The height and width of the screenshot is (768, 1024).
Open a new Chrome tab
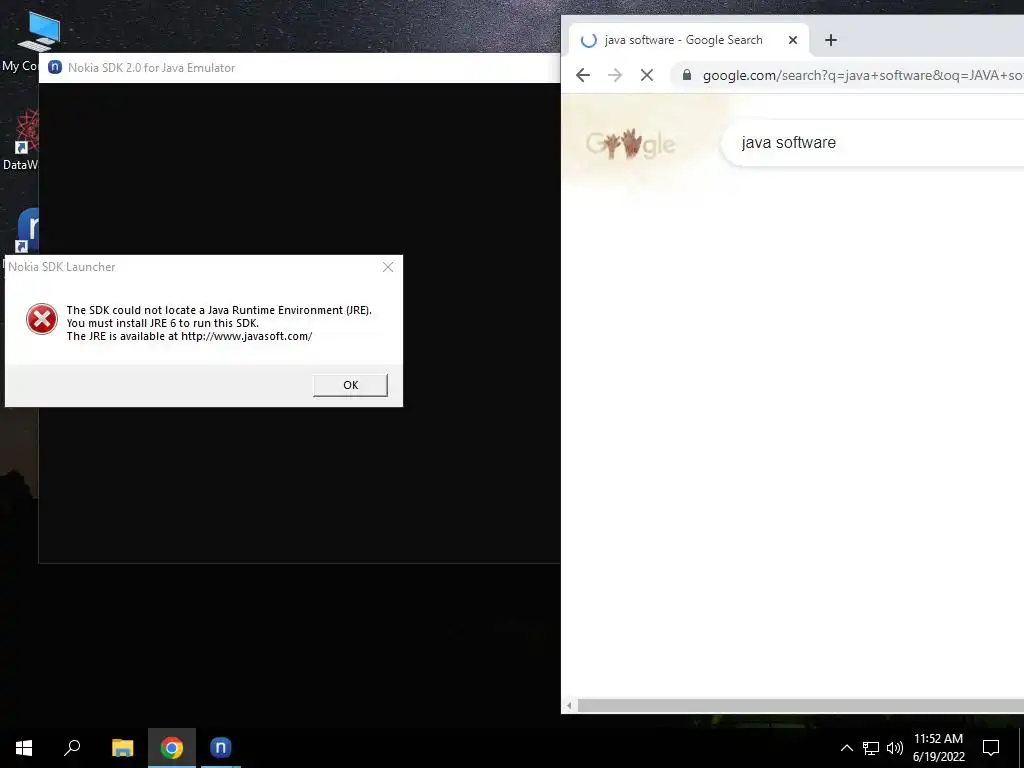831,40
